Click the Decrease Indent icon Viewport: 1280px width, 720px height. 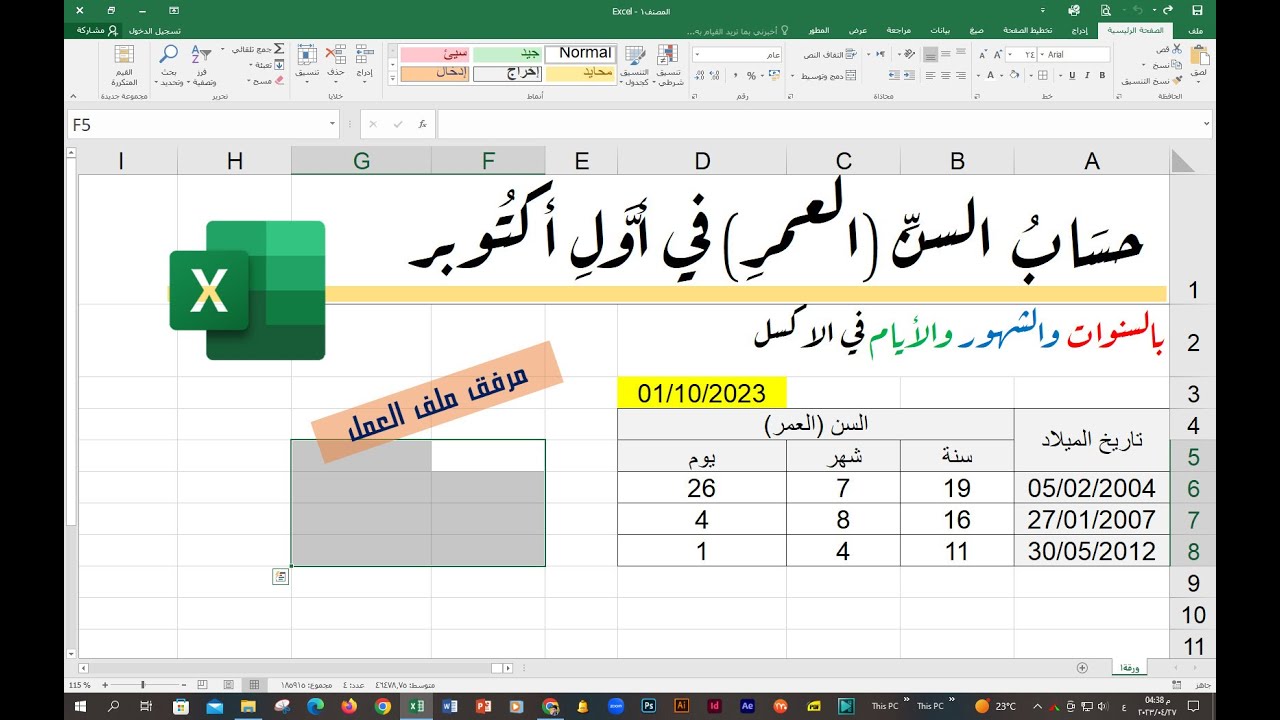point(909,75)
